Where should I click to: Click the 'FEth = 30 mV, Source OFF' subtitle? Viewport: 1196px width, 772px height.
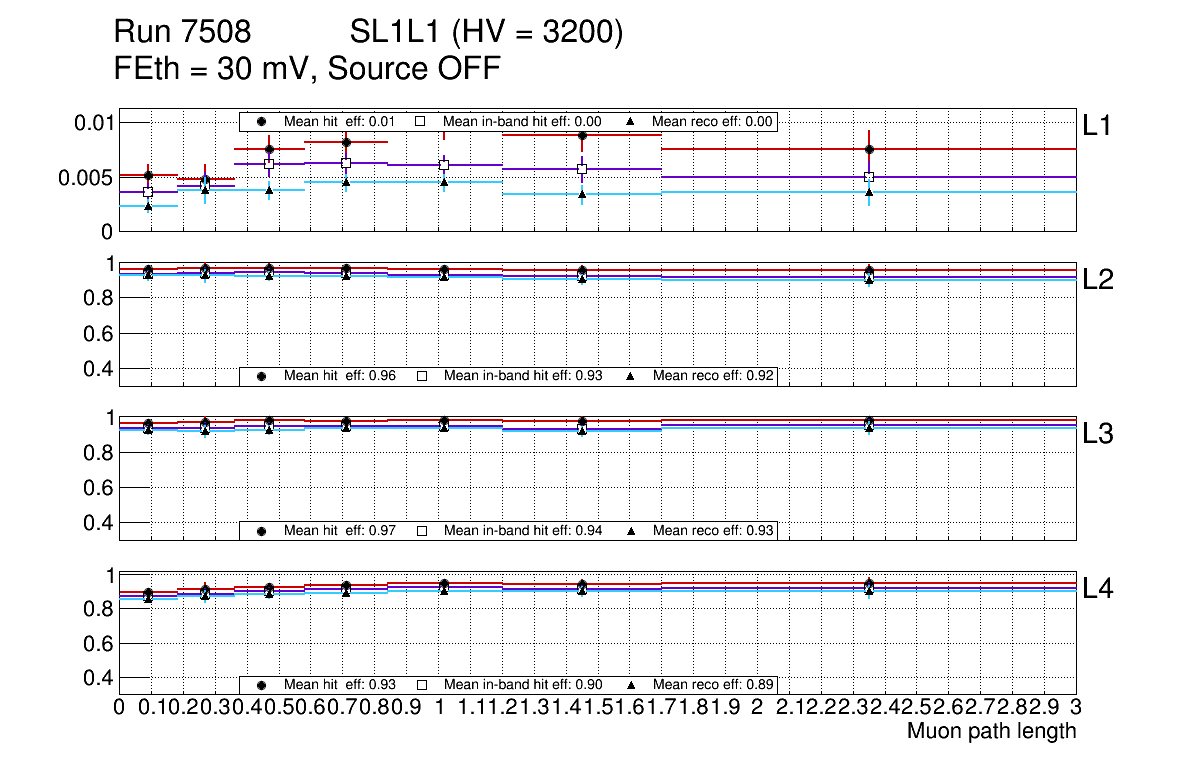click(307, 68)
